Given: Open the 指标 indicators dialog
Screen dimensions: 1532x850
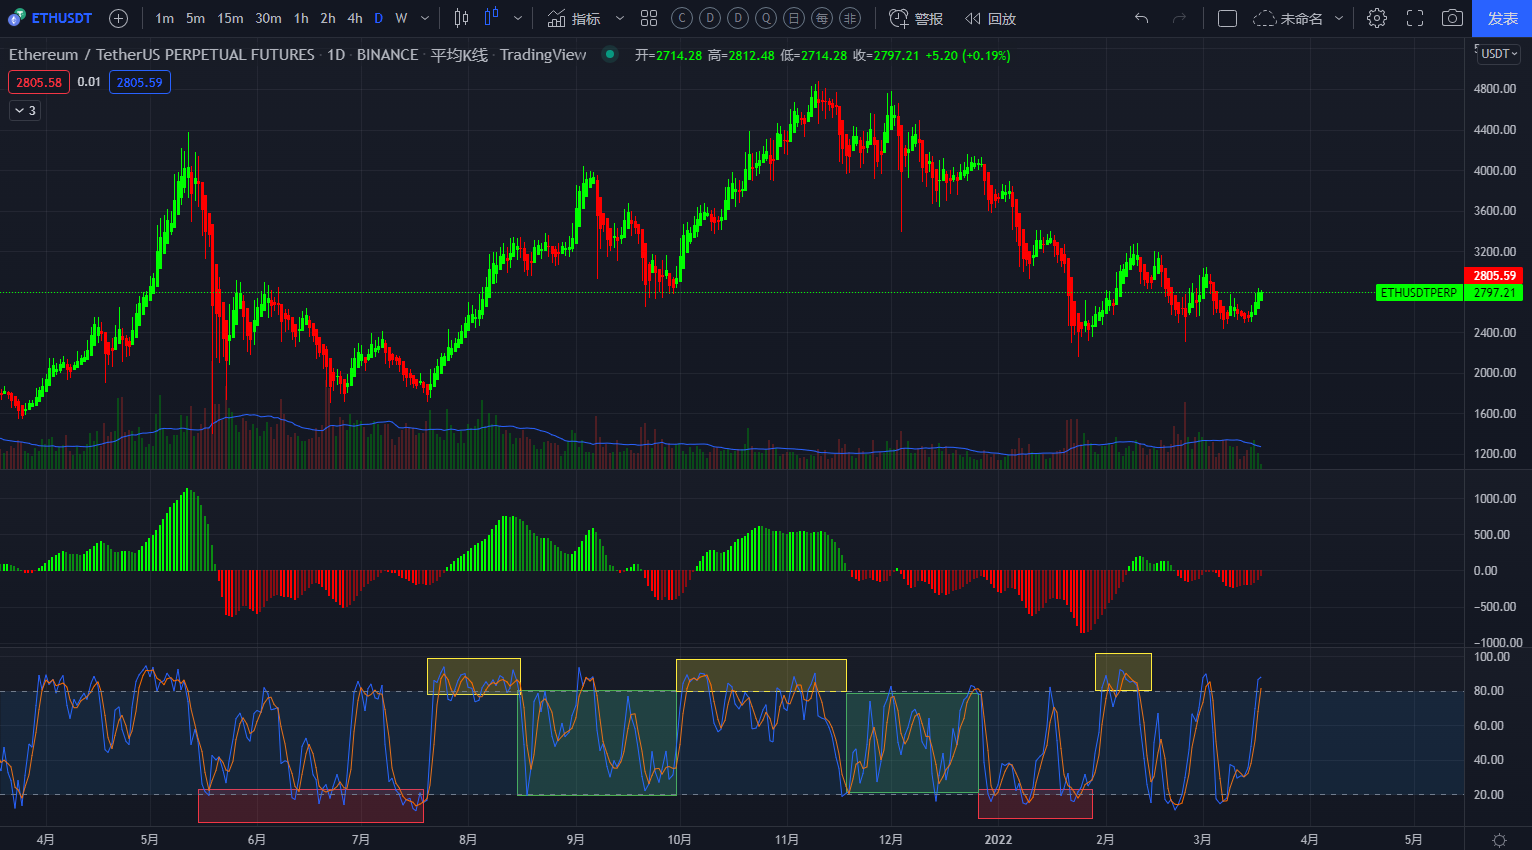Looking at the screenshot, I should [587, 18].
